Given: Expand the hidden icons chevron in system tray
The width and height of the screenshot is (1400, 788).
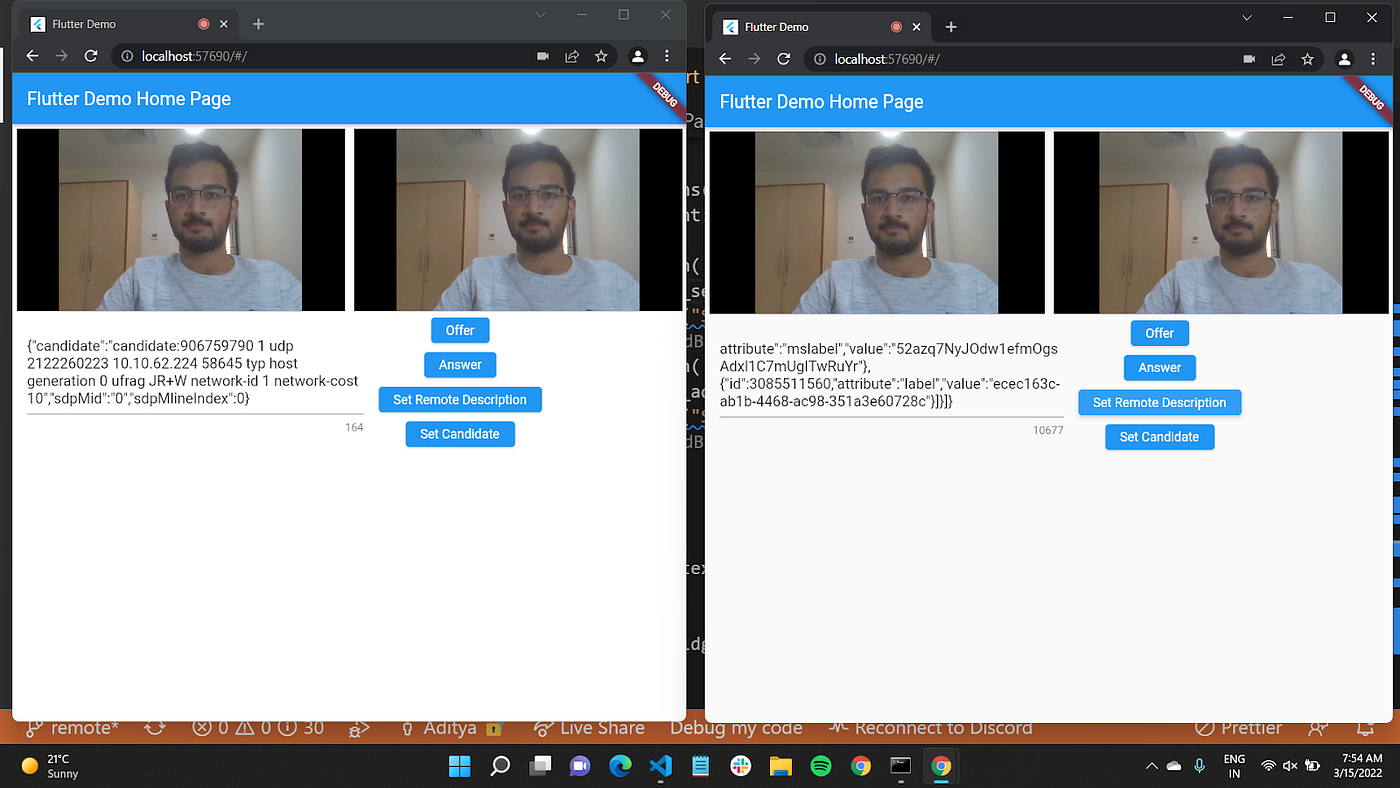Looking at the screenshot, I should tap(1151, 766).
